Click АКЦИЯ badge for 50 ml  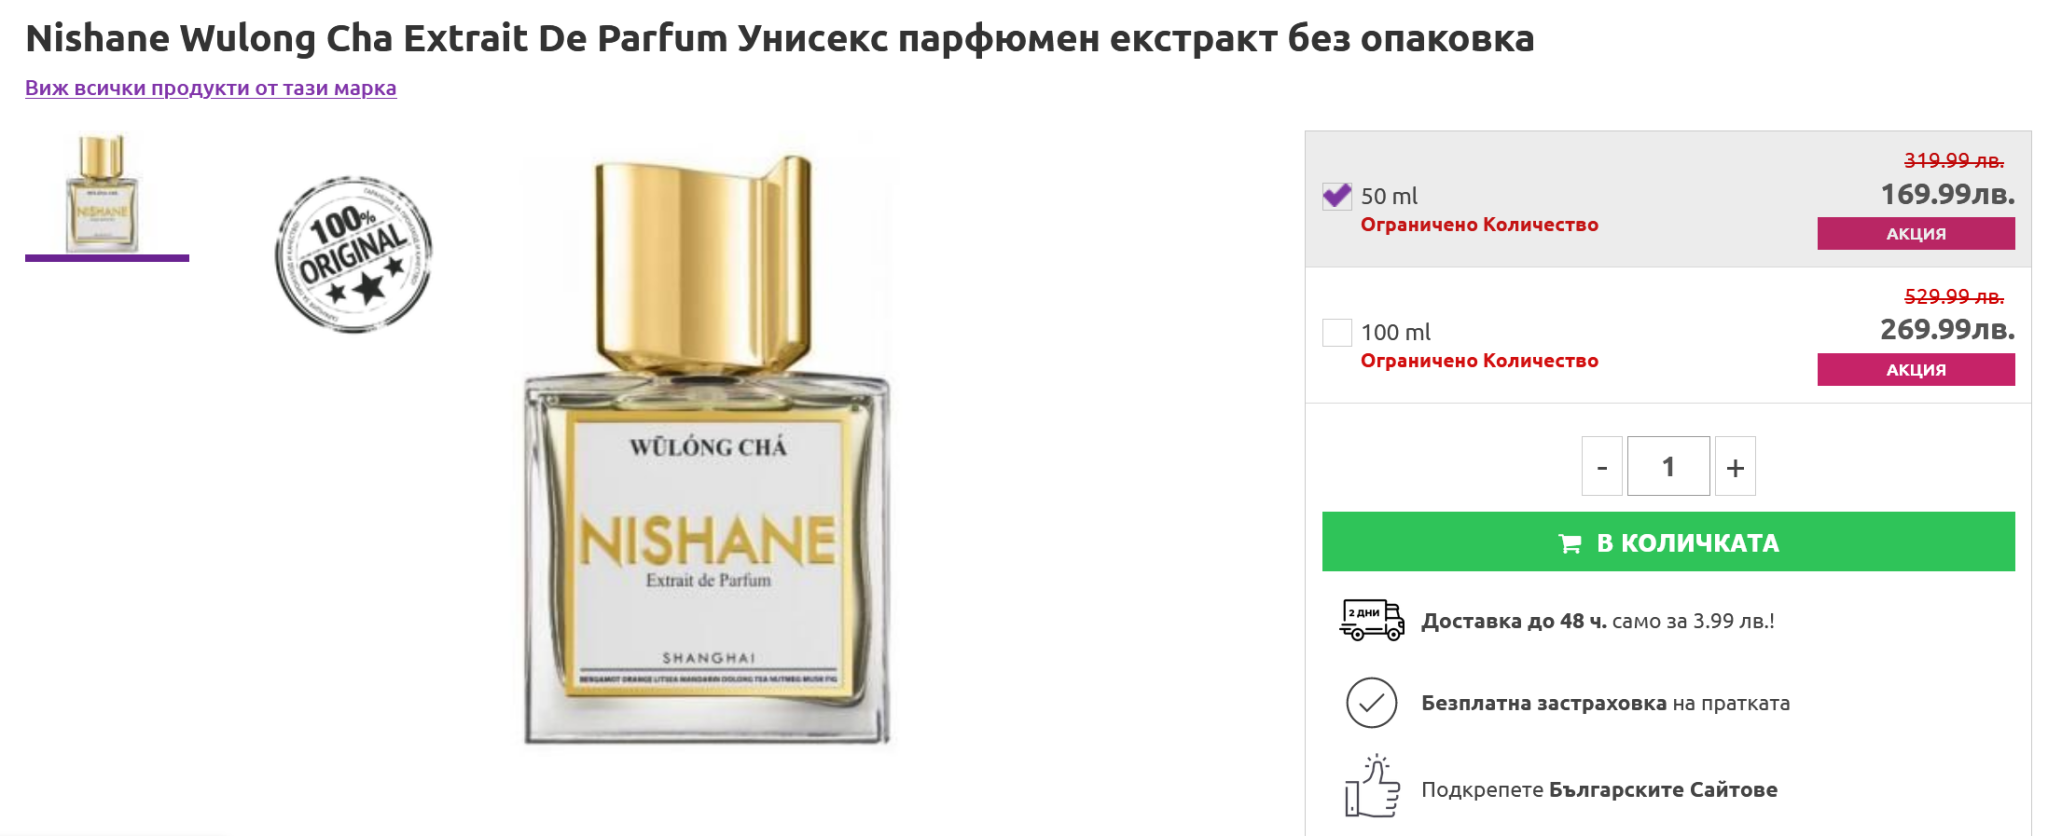click(1915, 233)
